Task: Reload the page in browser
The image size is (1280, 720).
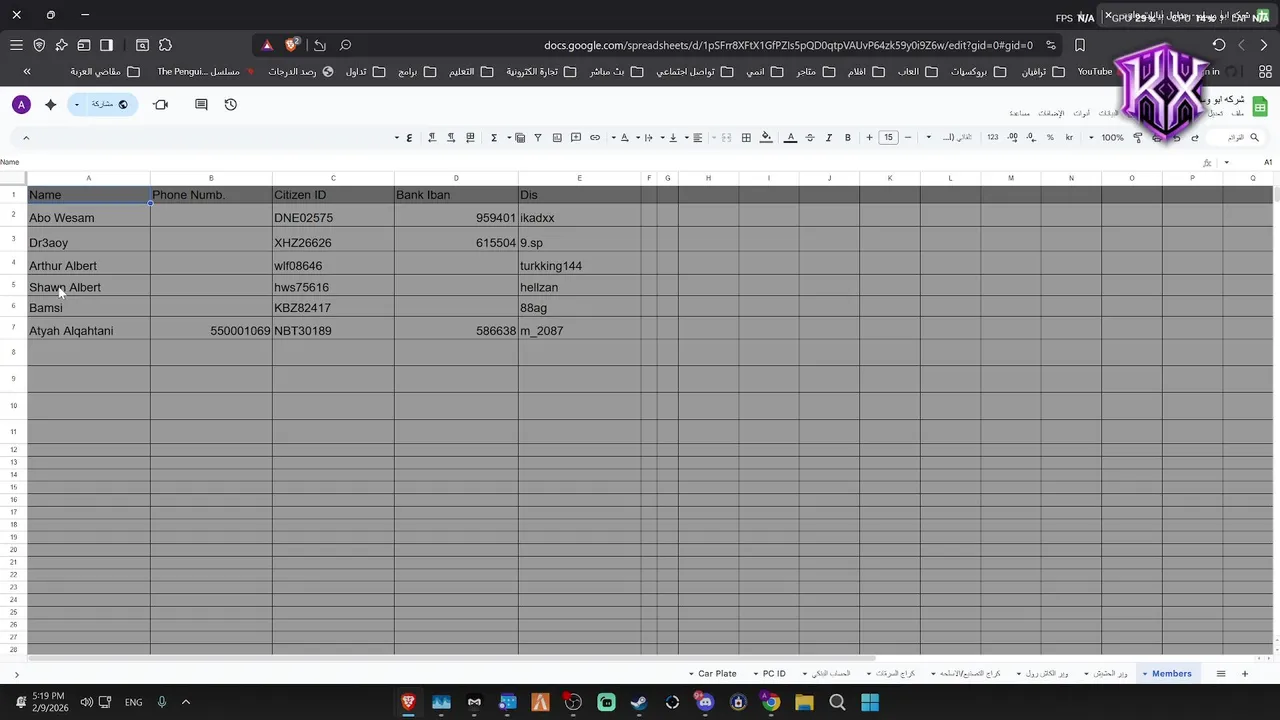Action: 1219,45
